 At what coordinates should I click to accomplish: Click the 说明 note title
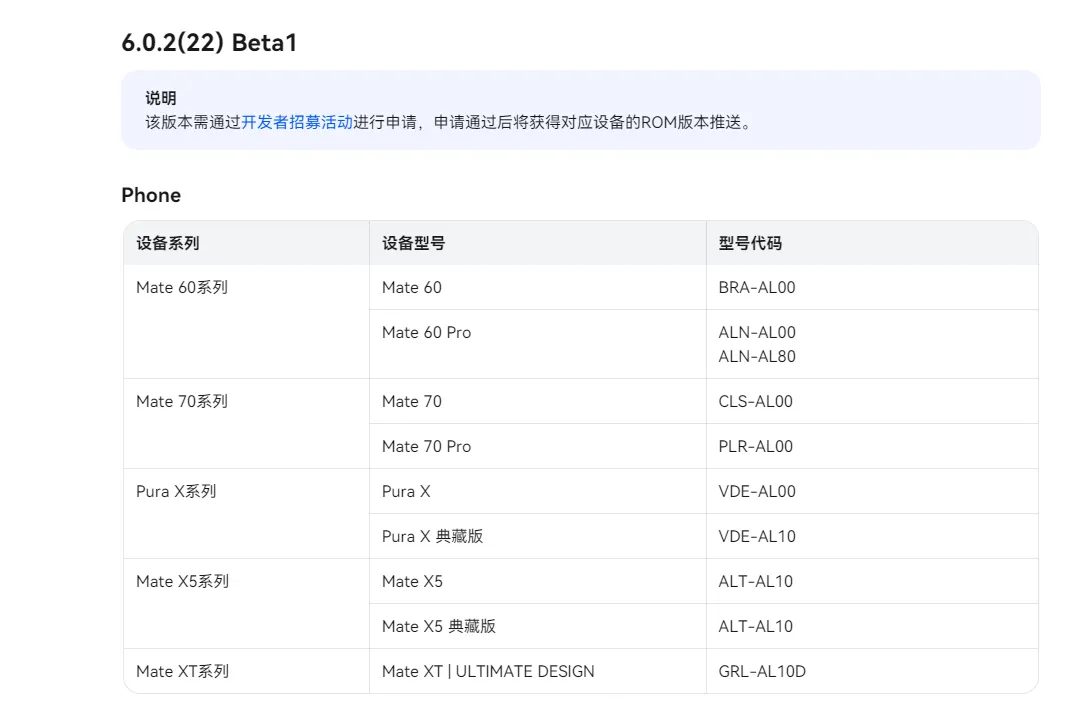(161, 98)
